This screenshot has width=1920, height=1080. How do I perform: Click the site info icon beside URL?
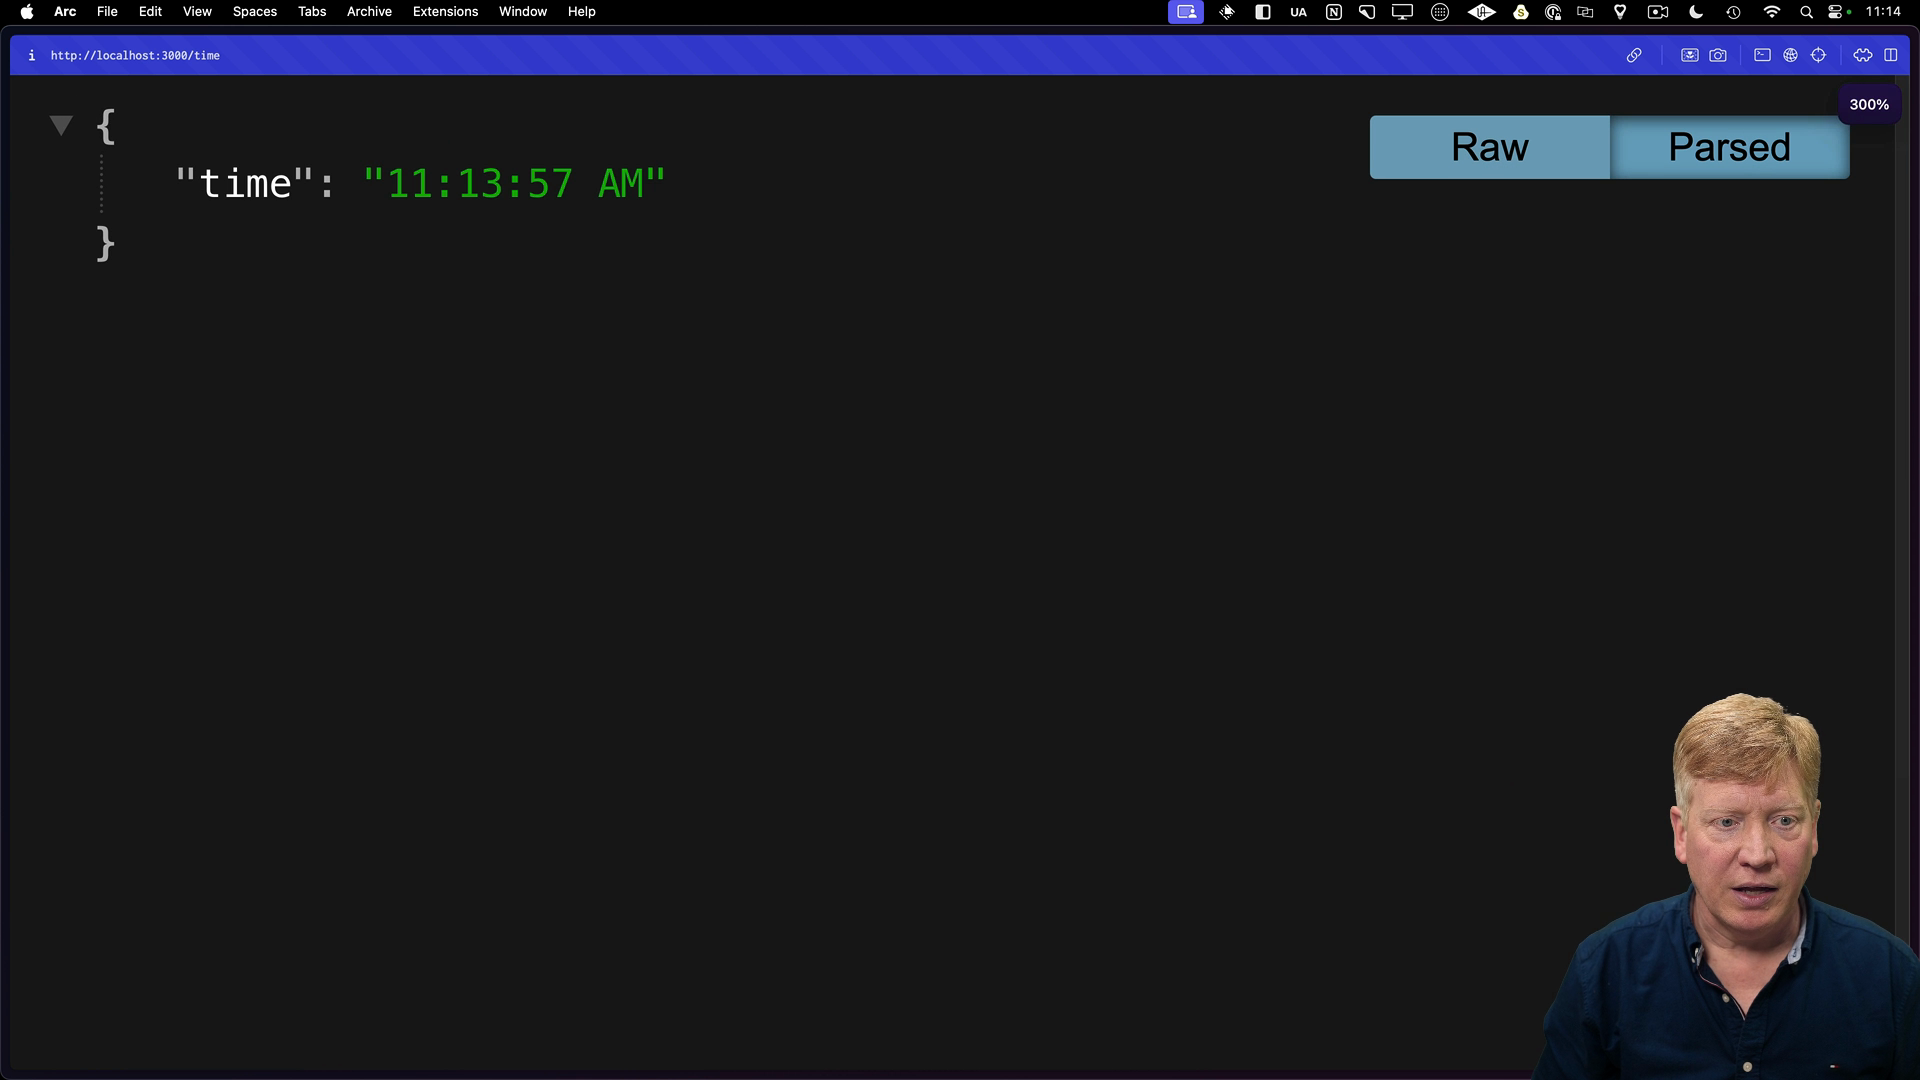(32, 56)
